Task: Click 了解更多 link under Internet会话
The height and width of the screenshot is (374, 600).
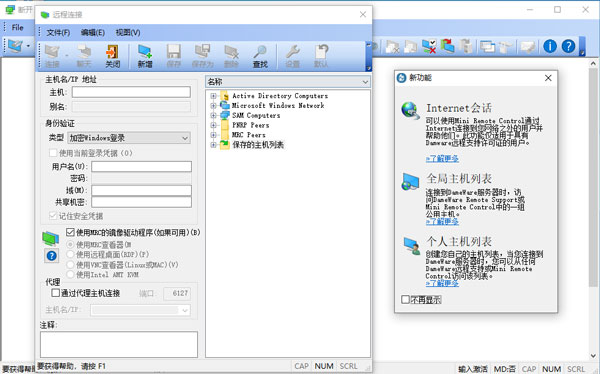Action: [442, 158]
